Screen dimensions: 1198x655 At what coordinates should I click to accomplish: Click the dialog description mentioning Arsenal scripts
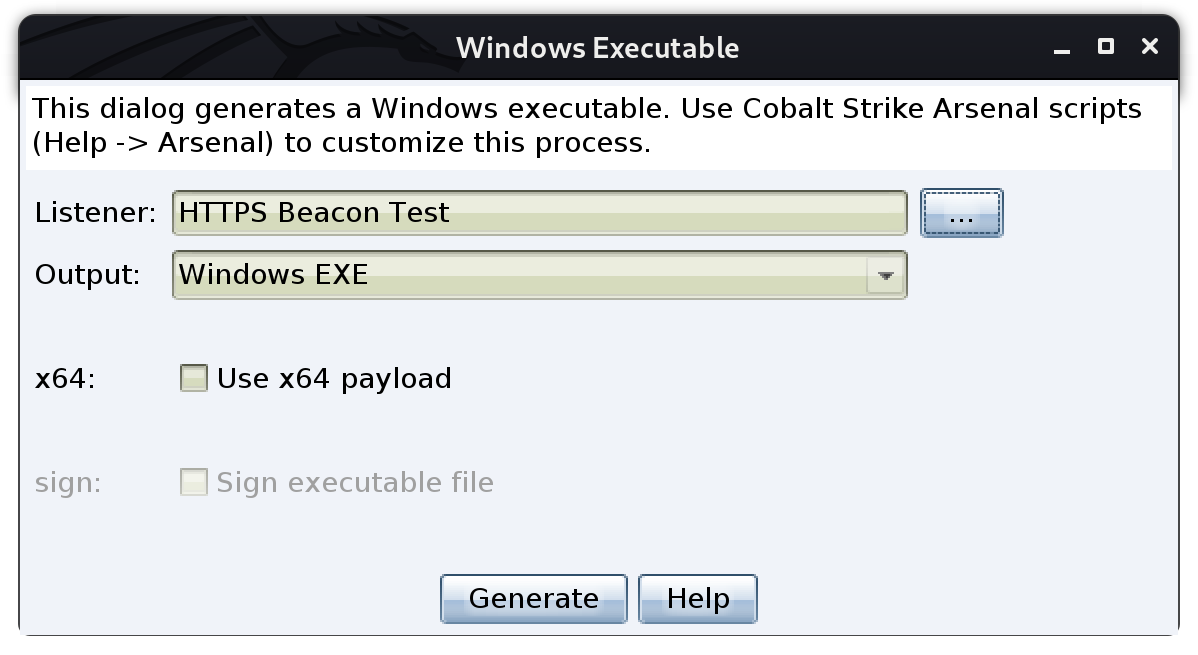587,126
